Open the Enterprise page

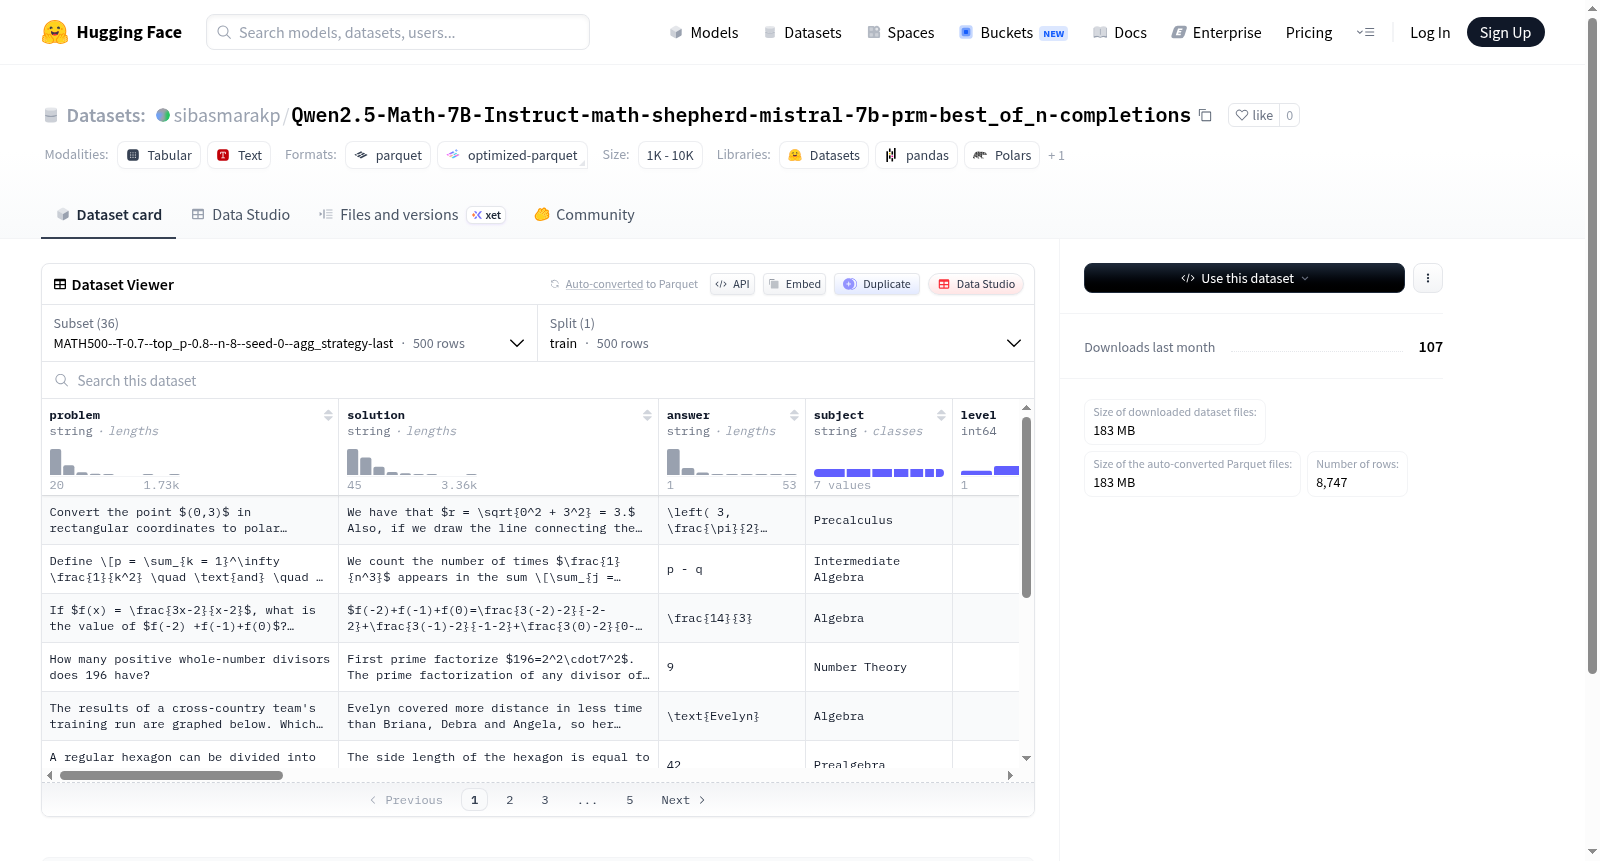1216,32
